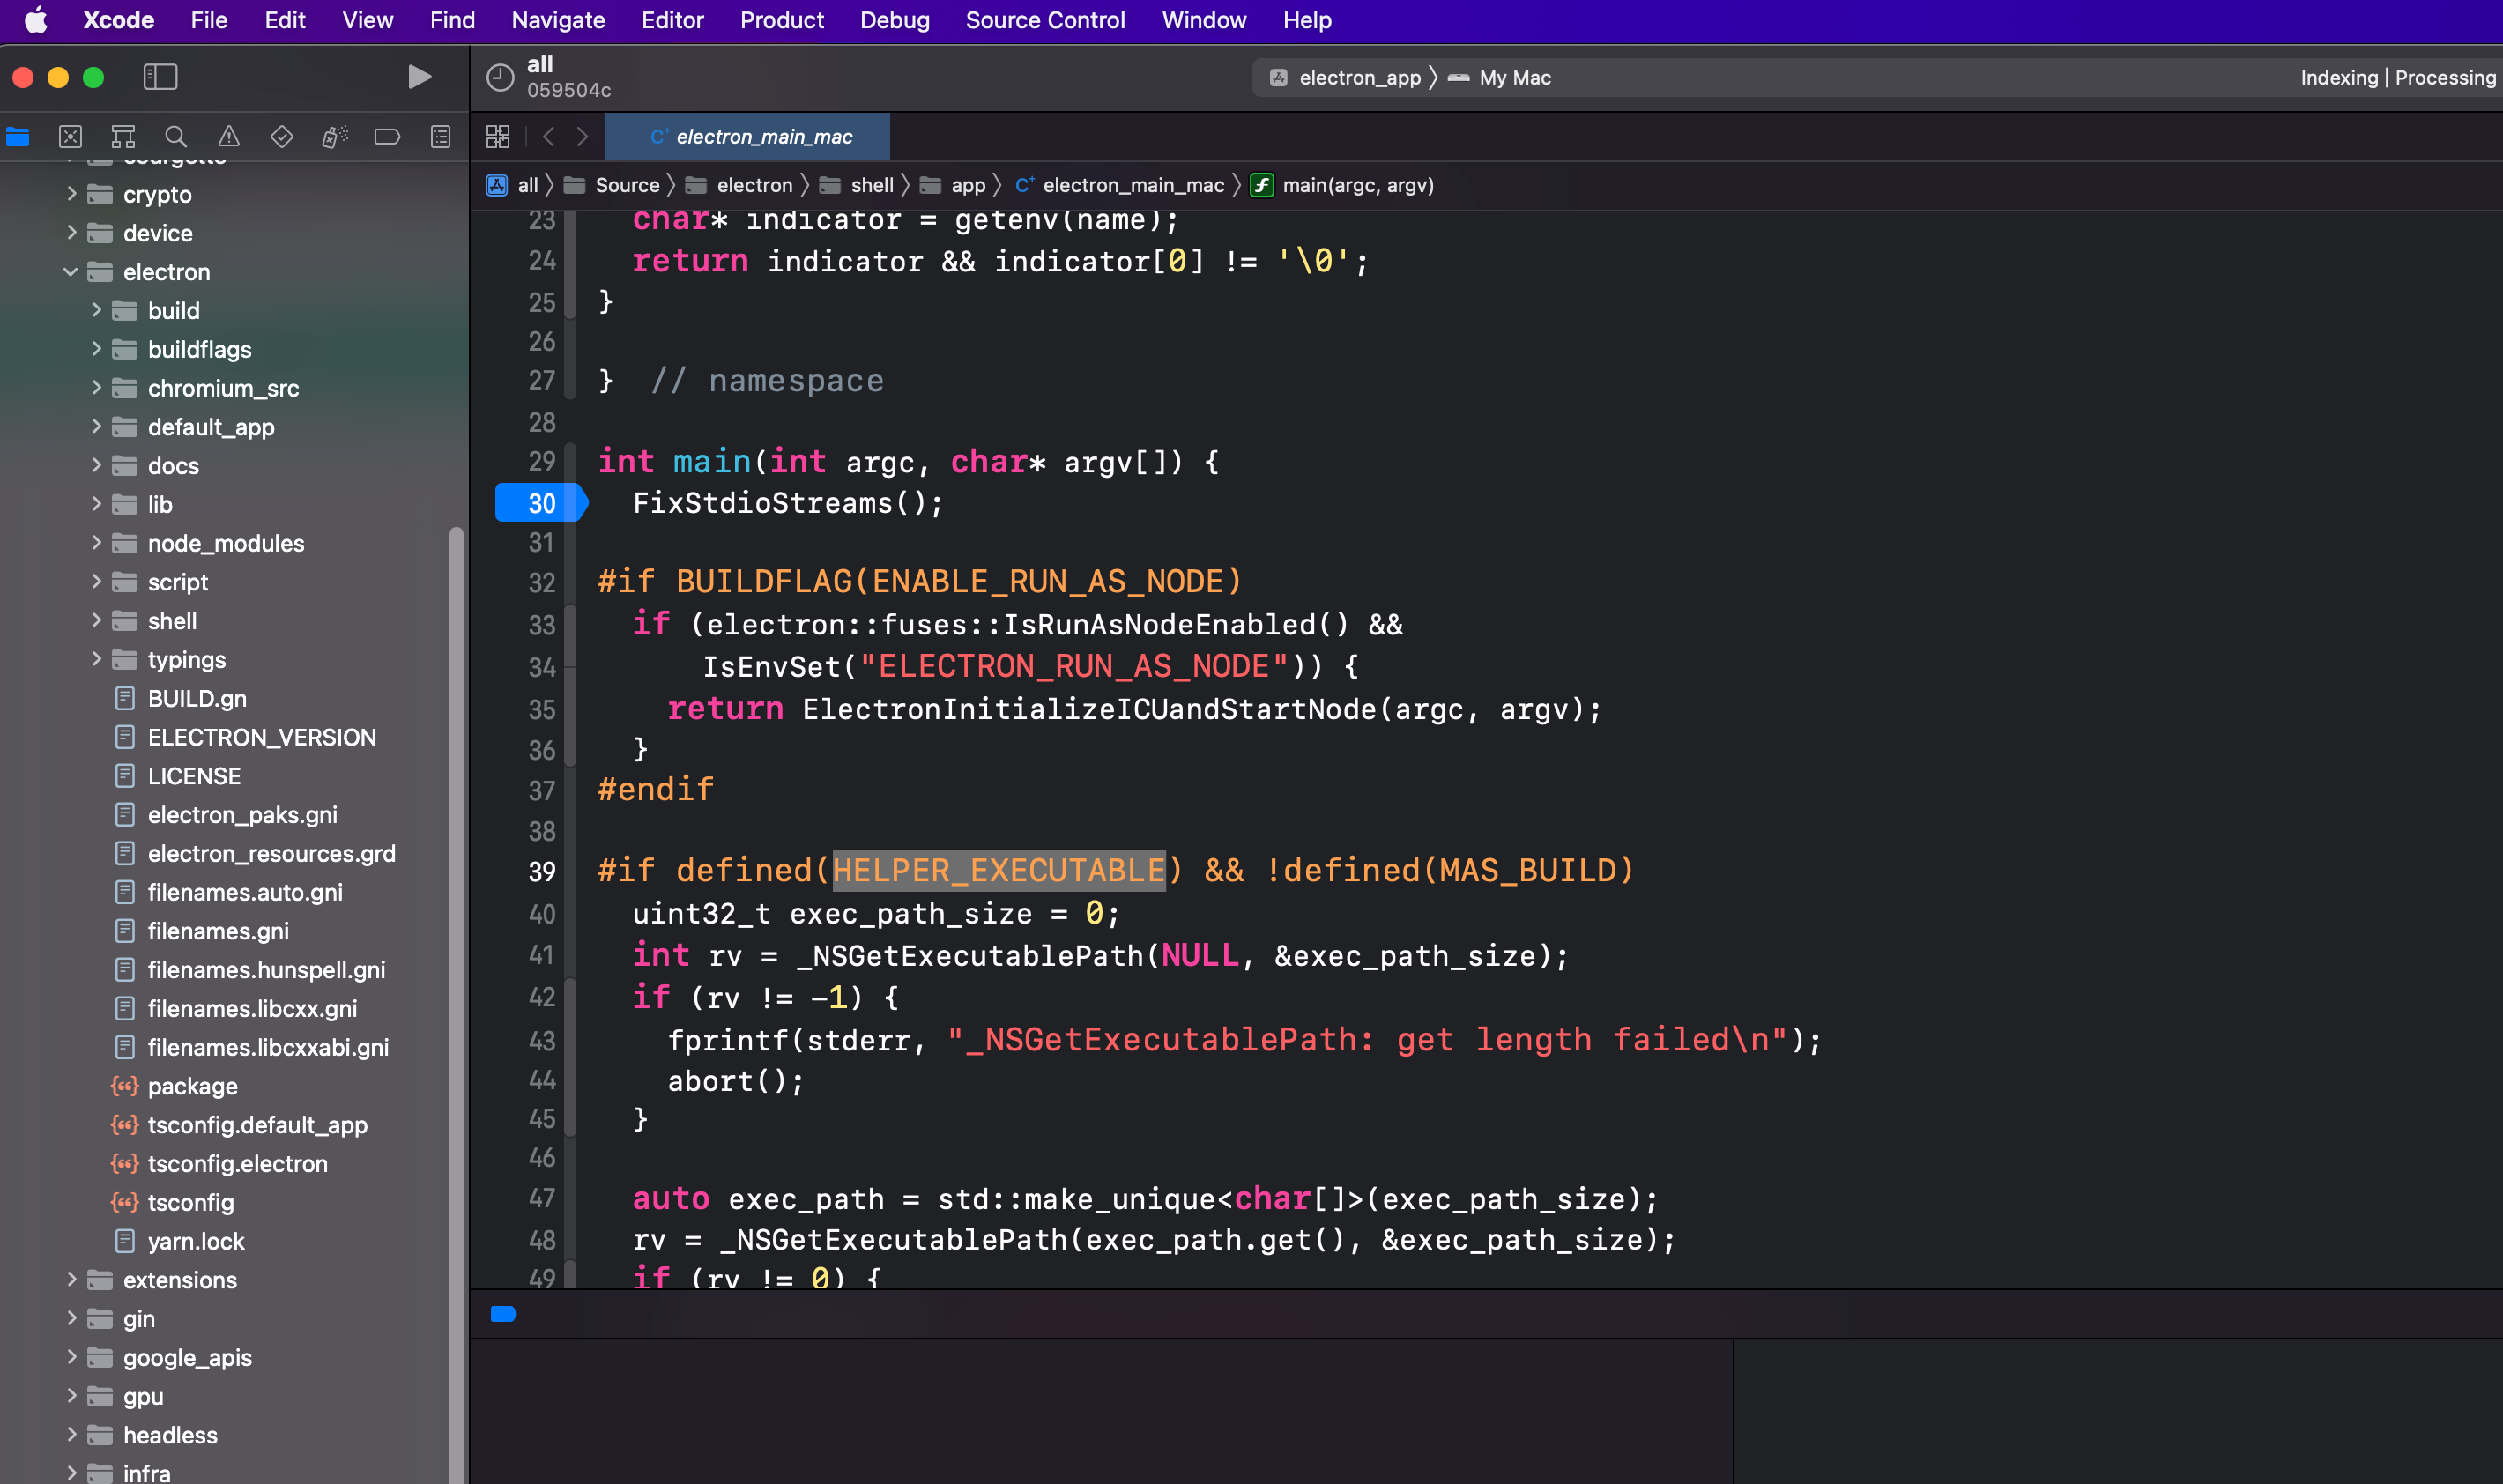2503x1484 pixels.
Task: Open the Editor menu
Action: [x=672, y=20]
